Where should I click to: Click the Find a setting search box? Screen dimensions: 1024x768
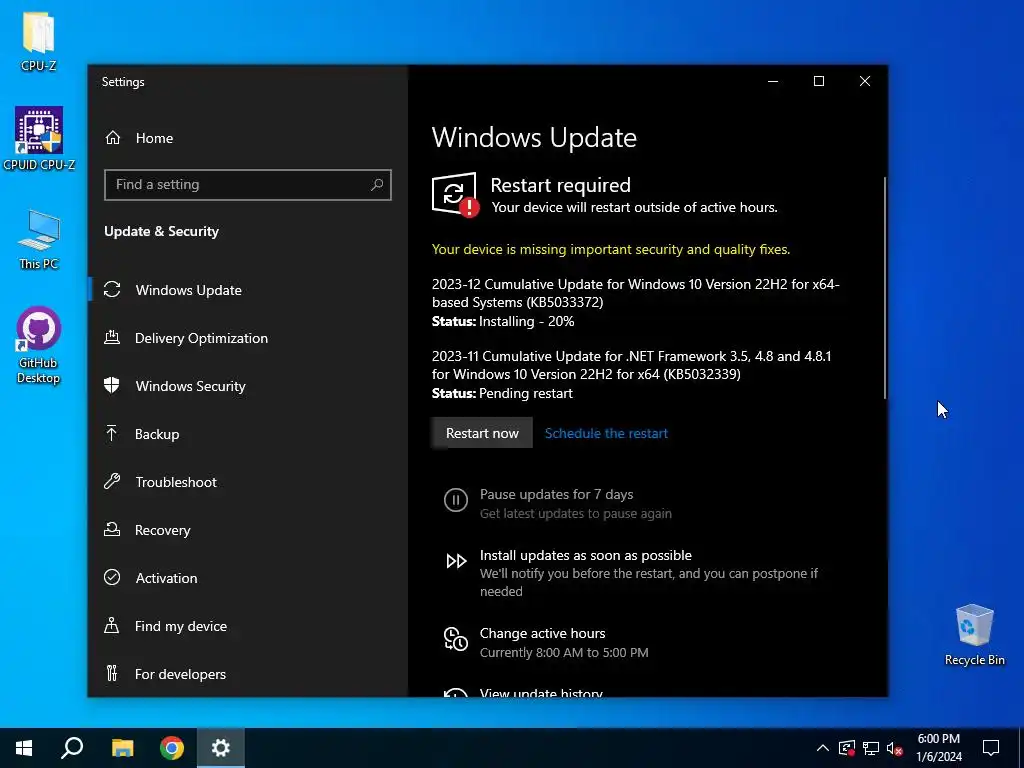coord(248,185)
